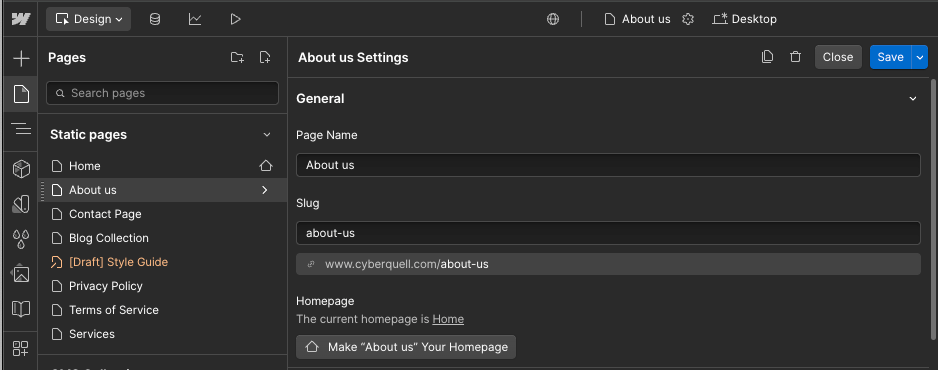The width and height of the screenshot is (938, 370).
Task: Open the Navigator panel icon
Action: click(x=21, y=129)
